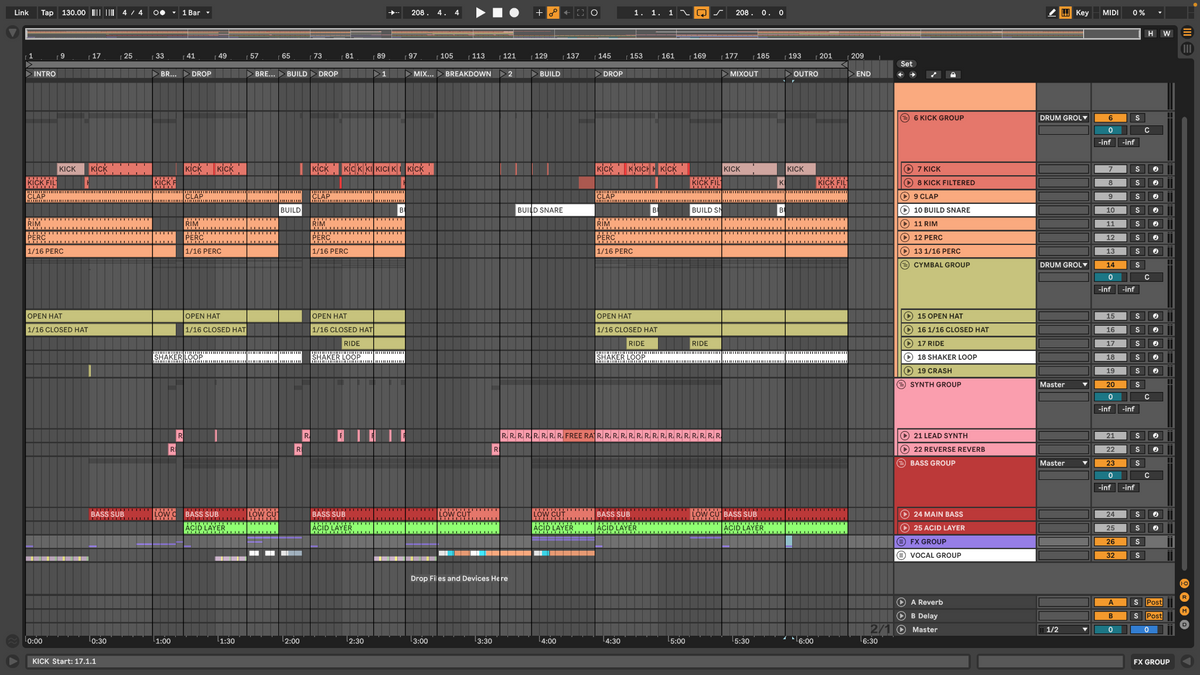Toggle Automation Arm button in transport

pos(552,13)
